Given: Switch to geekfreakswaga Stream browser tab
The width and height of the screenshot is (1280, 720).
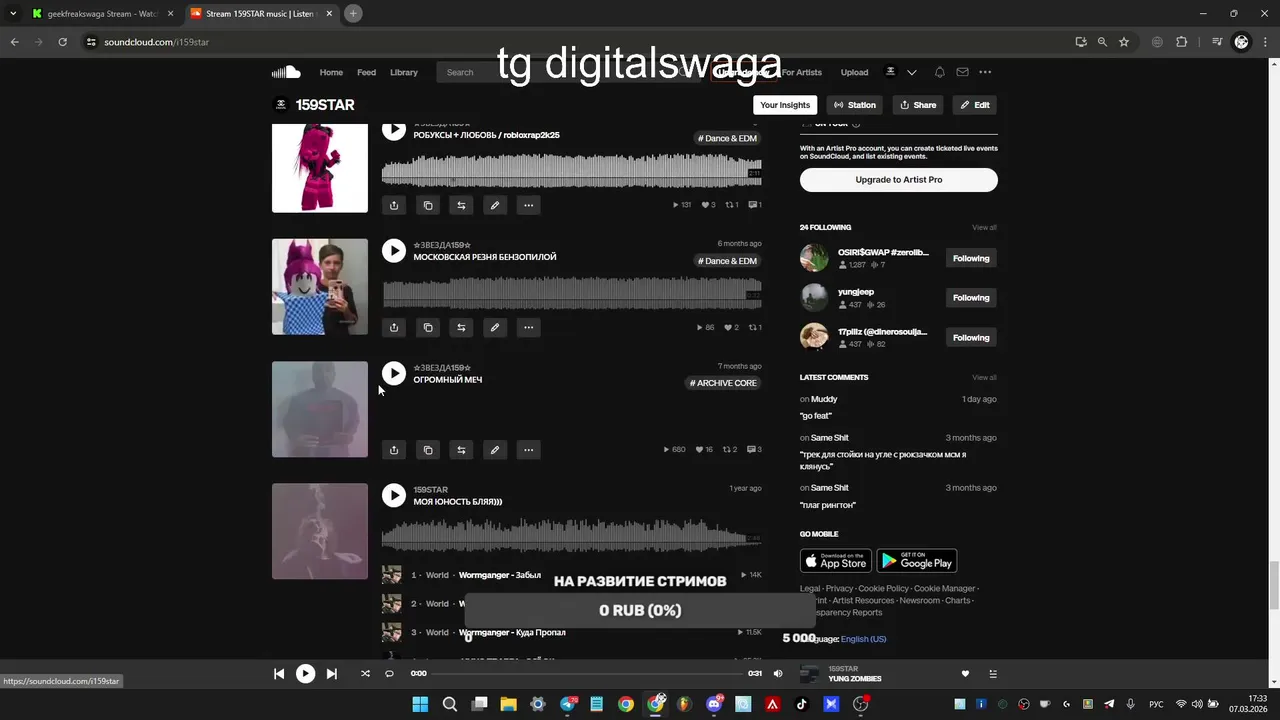Looking at the screenshot, I should point(103,14).
